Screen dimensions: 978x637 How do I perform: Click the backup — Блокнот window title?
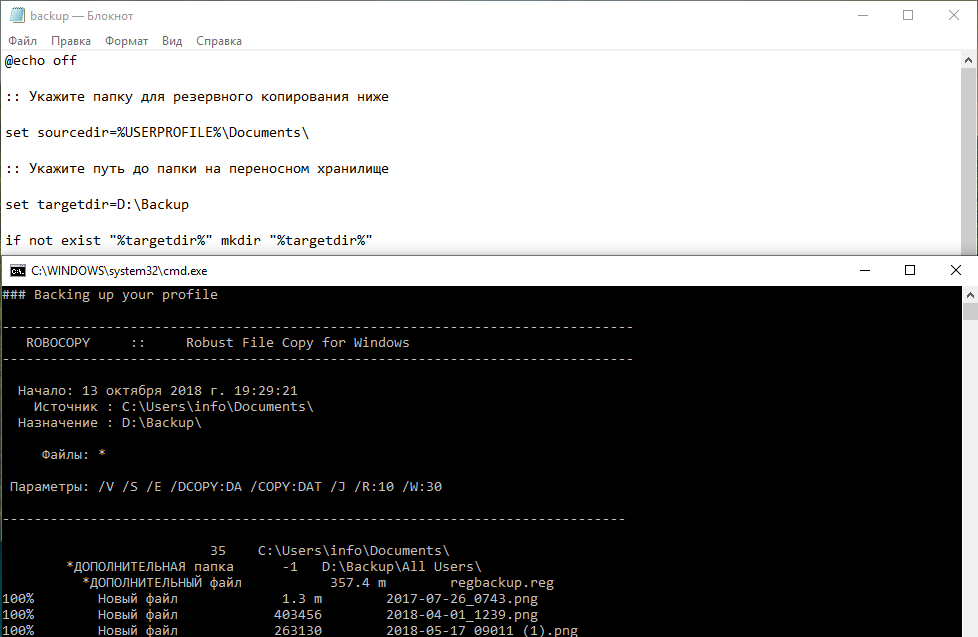click(82, 16)
